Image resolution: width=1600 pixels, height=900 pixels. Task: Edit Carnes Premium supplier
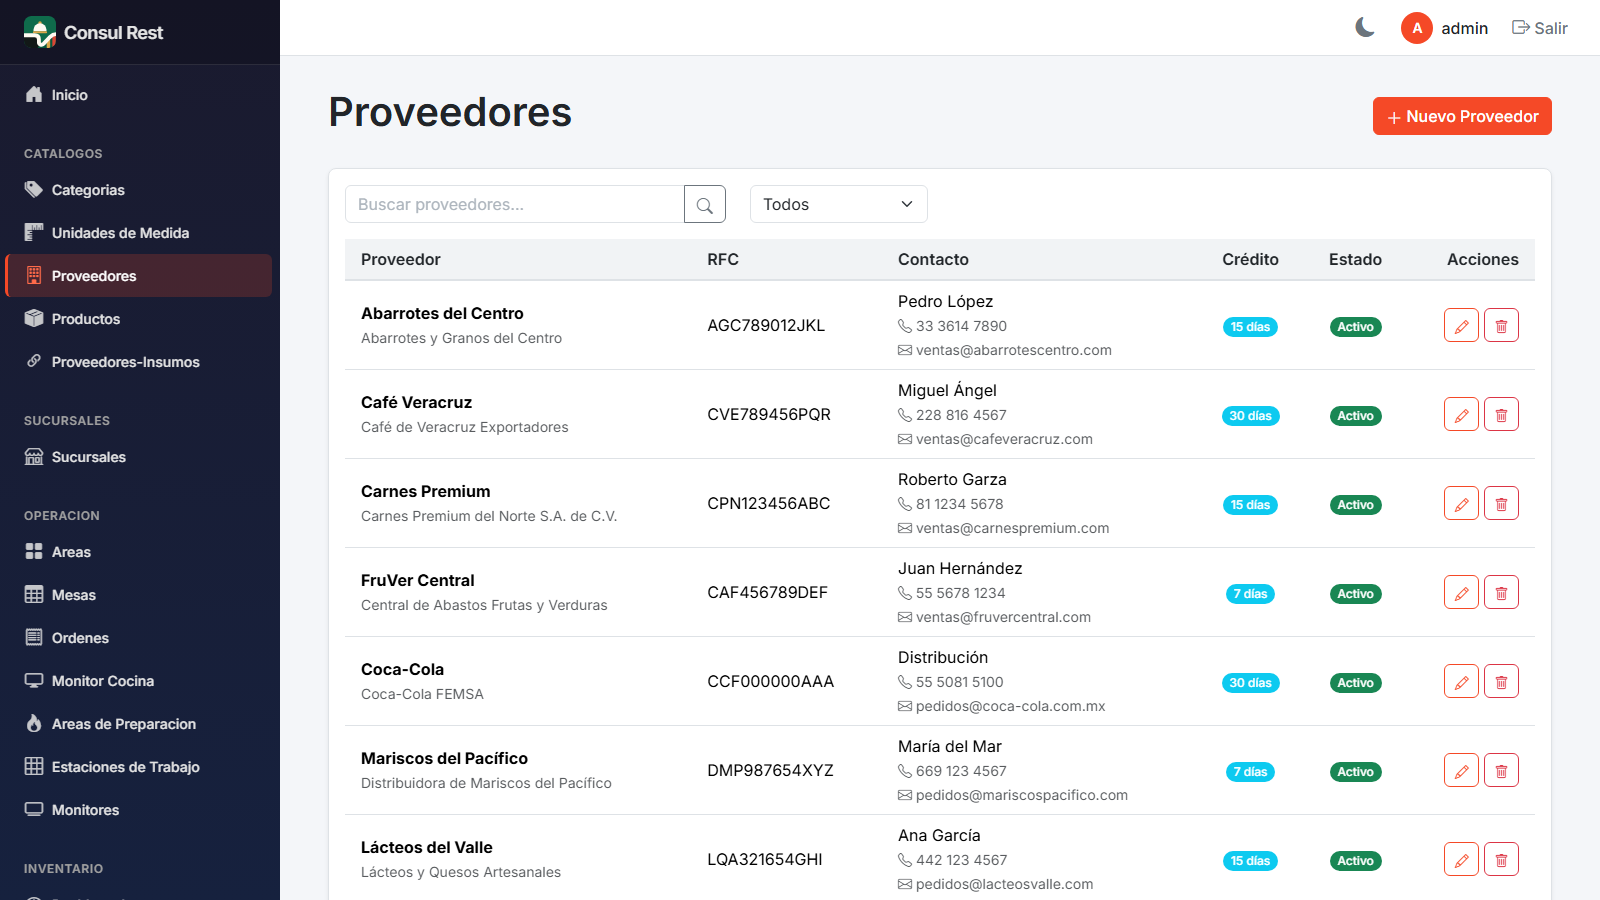coord(1461,503)
